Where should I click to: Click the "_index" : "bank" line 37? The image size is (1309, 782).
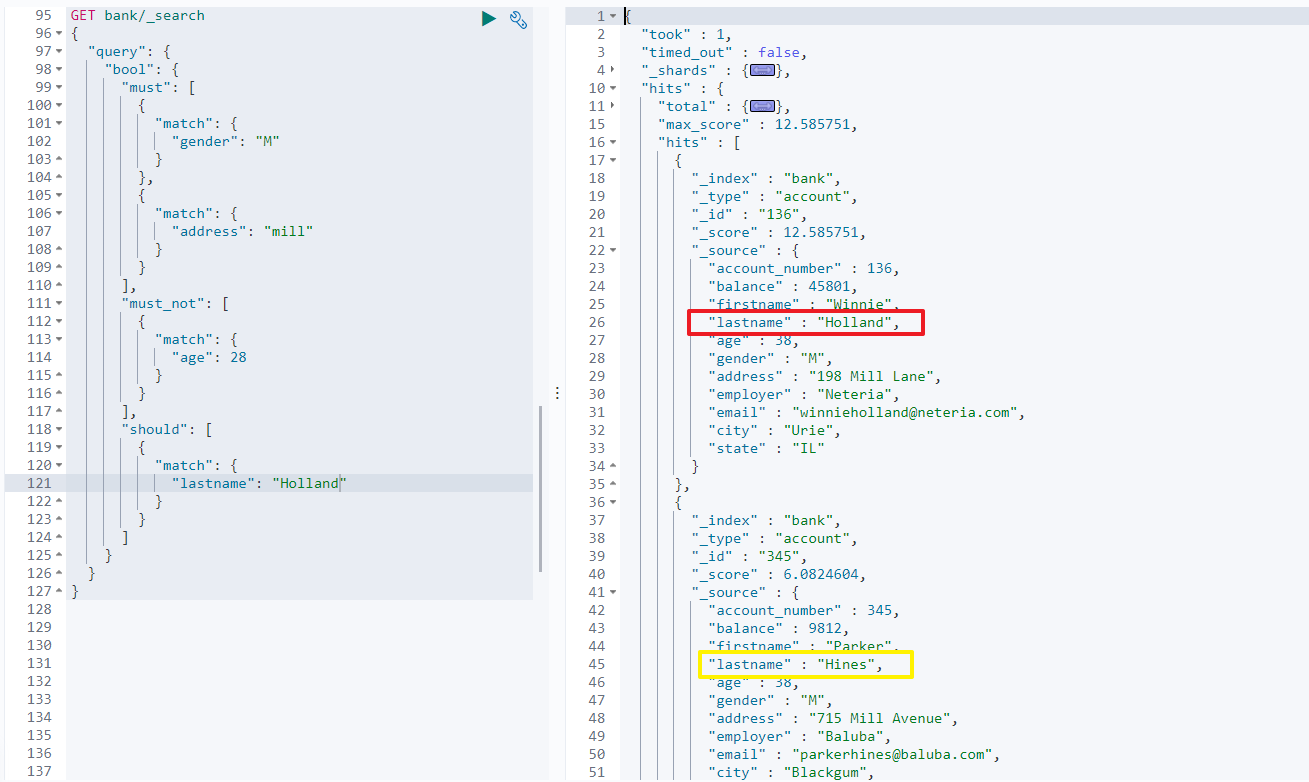point(766,521)
